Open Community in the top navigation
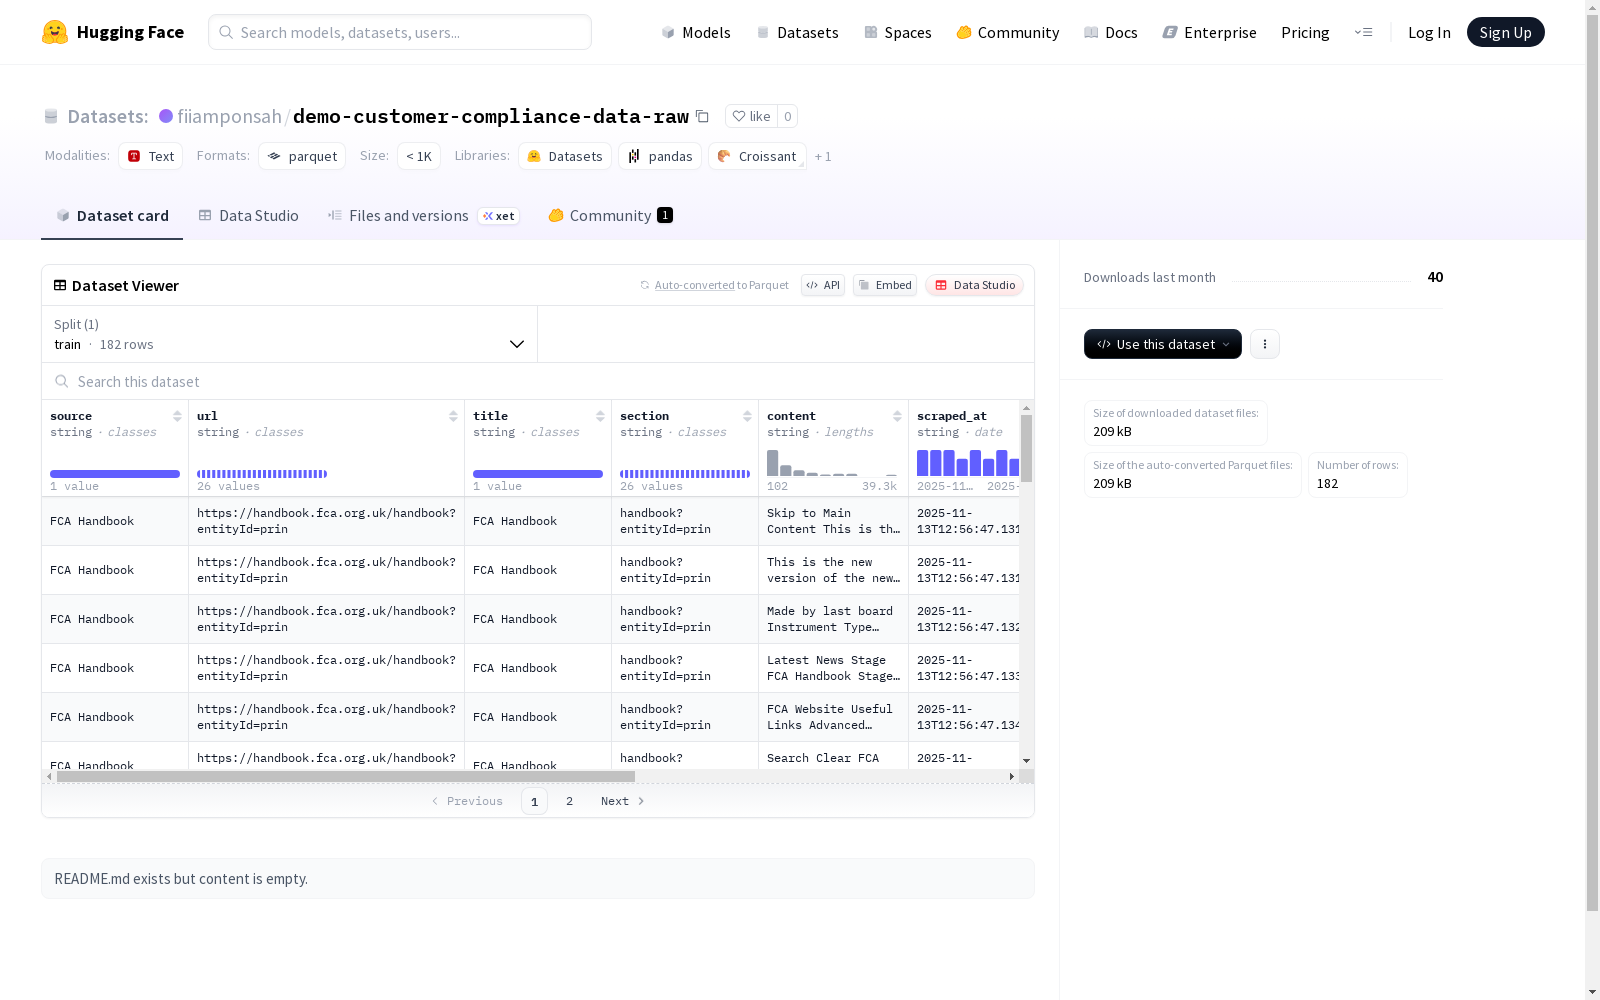The width and height of the screenshot is (1600, 1000). [1008, 32]
